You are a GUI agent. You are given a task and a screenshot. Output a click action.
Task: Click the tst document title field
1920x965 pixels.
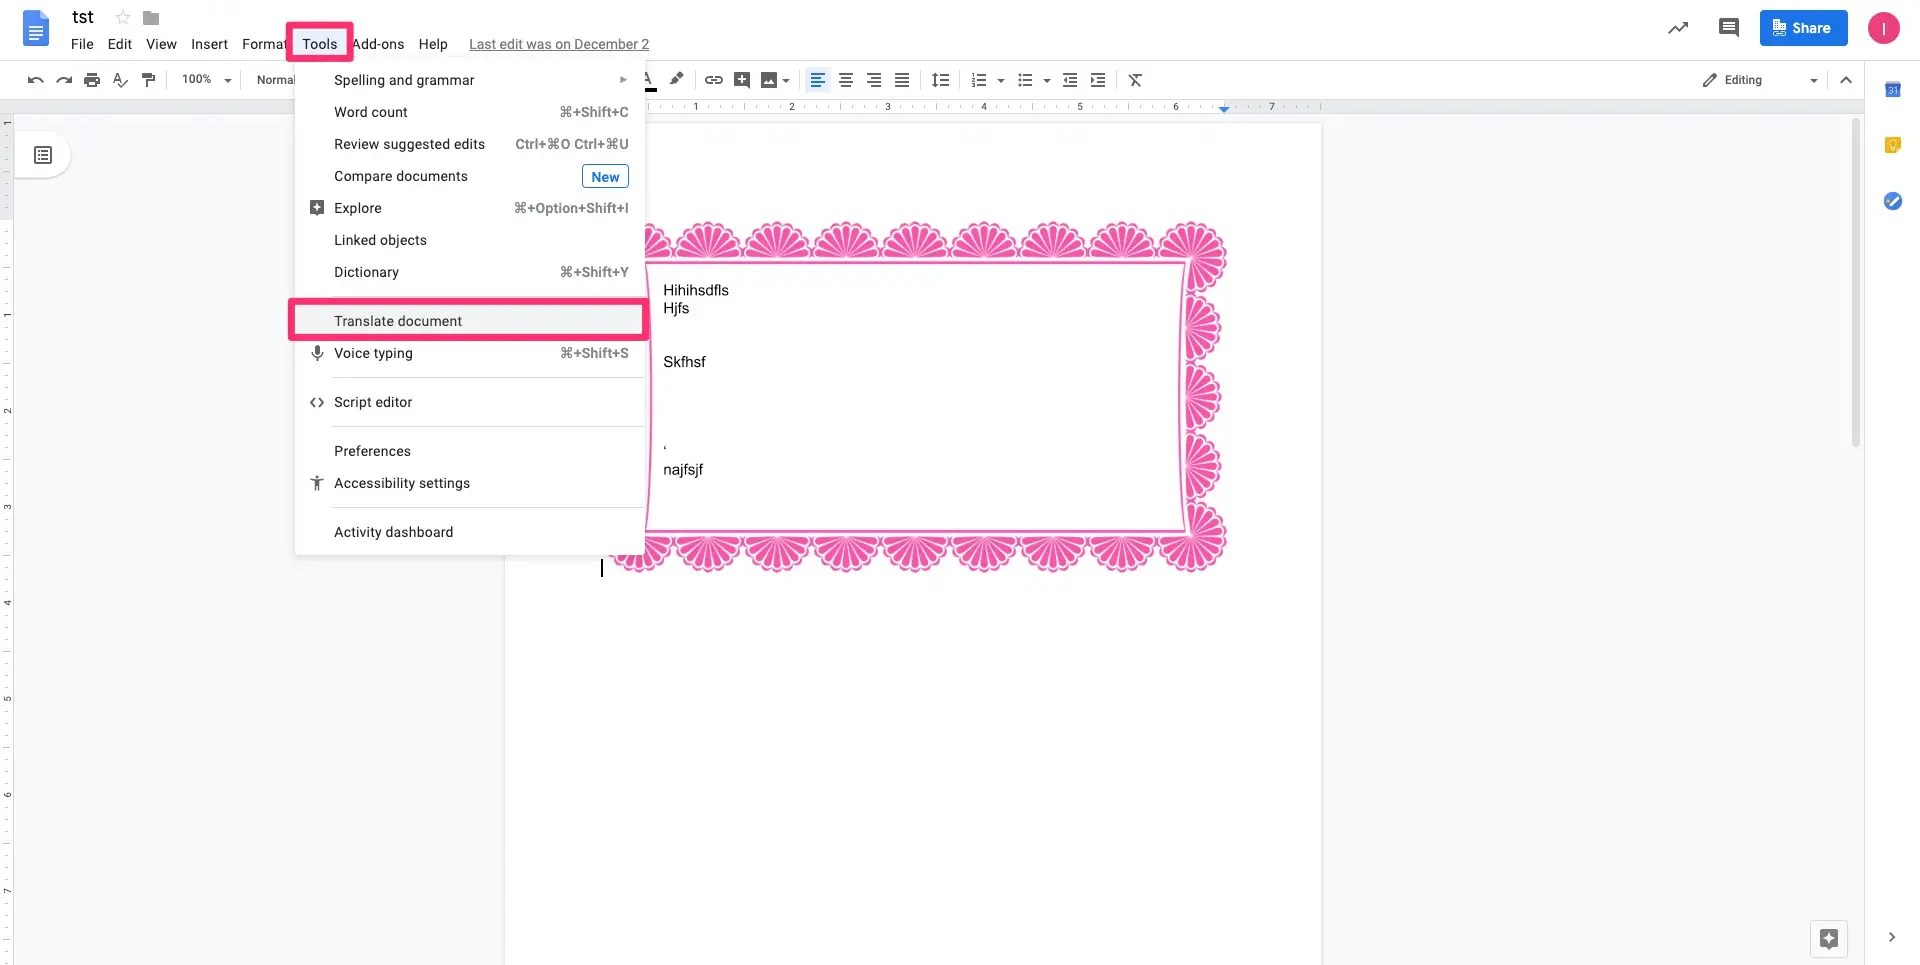(x=83, y=17)
